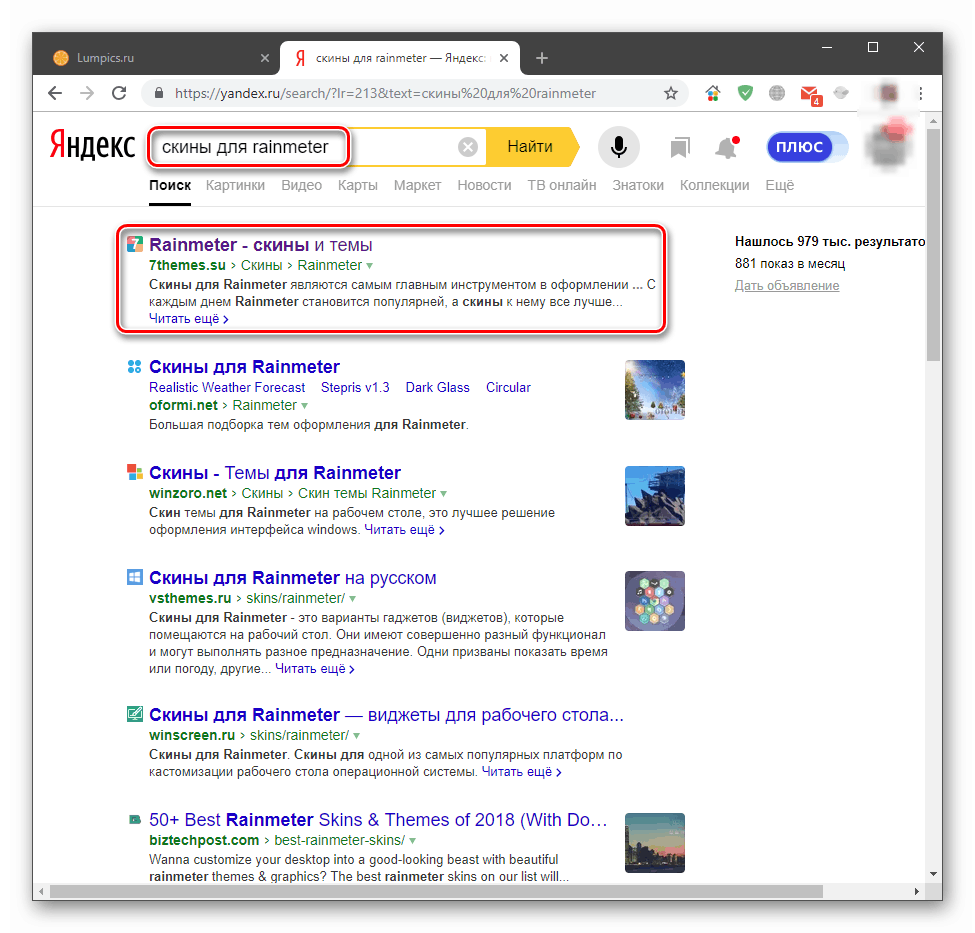Open Yandex bookmarks collections icon
This screenshot has height=933, width=975.
pyautogui.click(x=680, y=147)
